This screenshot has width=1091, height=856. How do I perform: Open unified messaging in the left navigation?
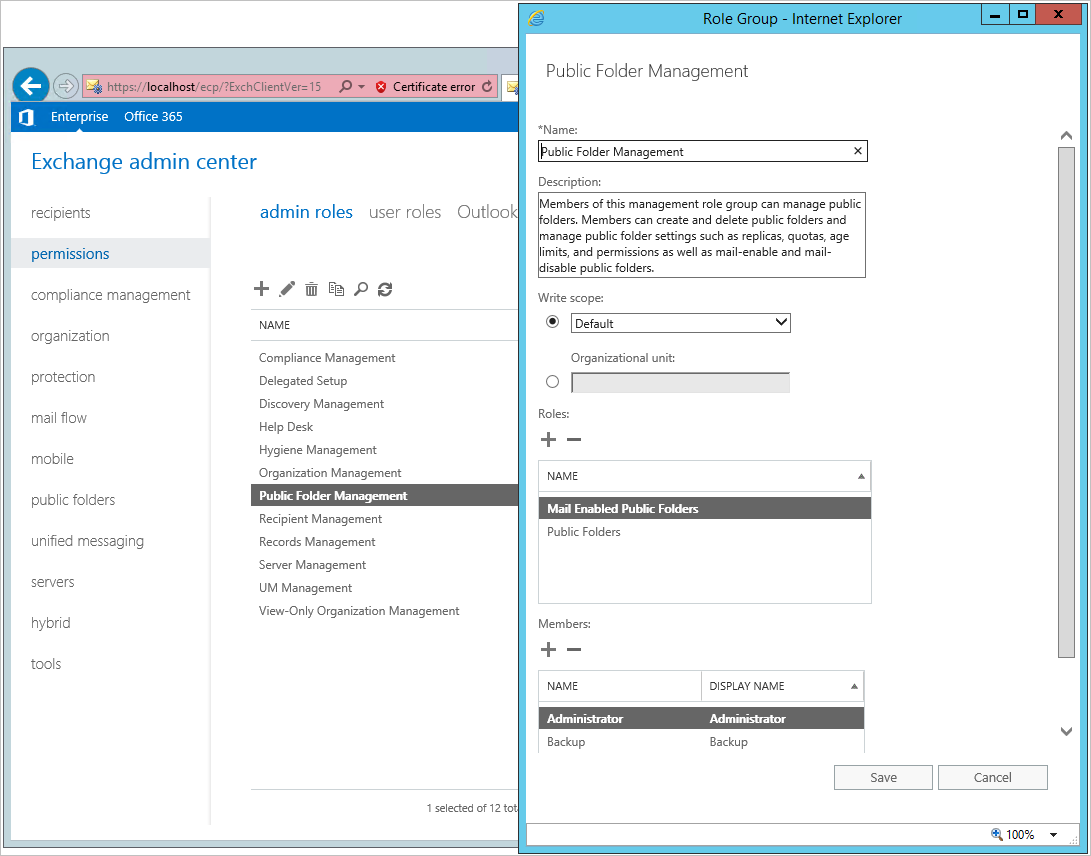click(88, 541)
